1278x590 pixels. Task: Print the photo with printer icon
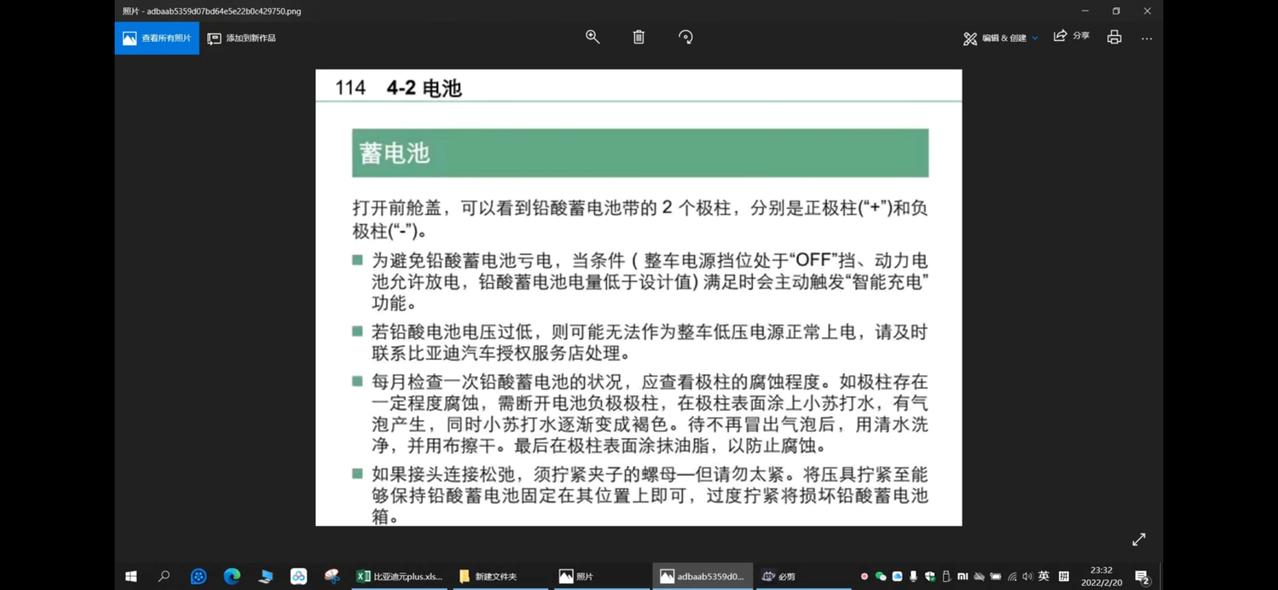point(1114,37)
